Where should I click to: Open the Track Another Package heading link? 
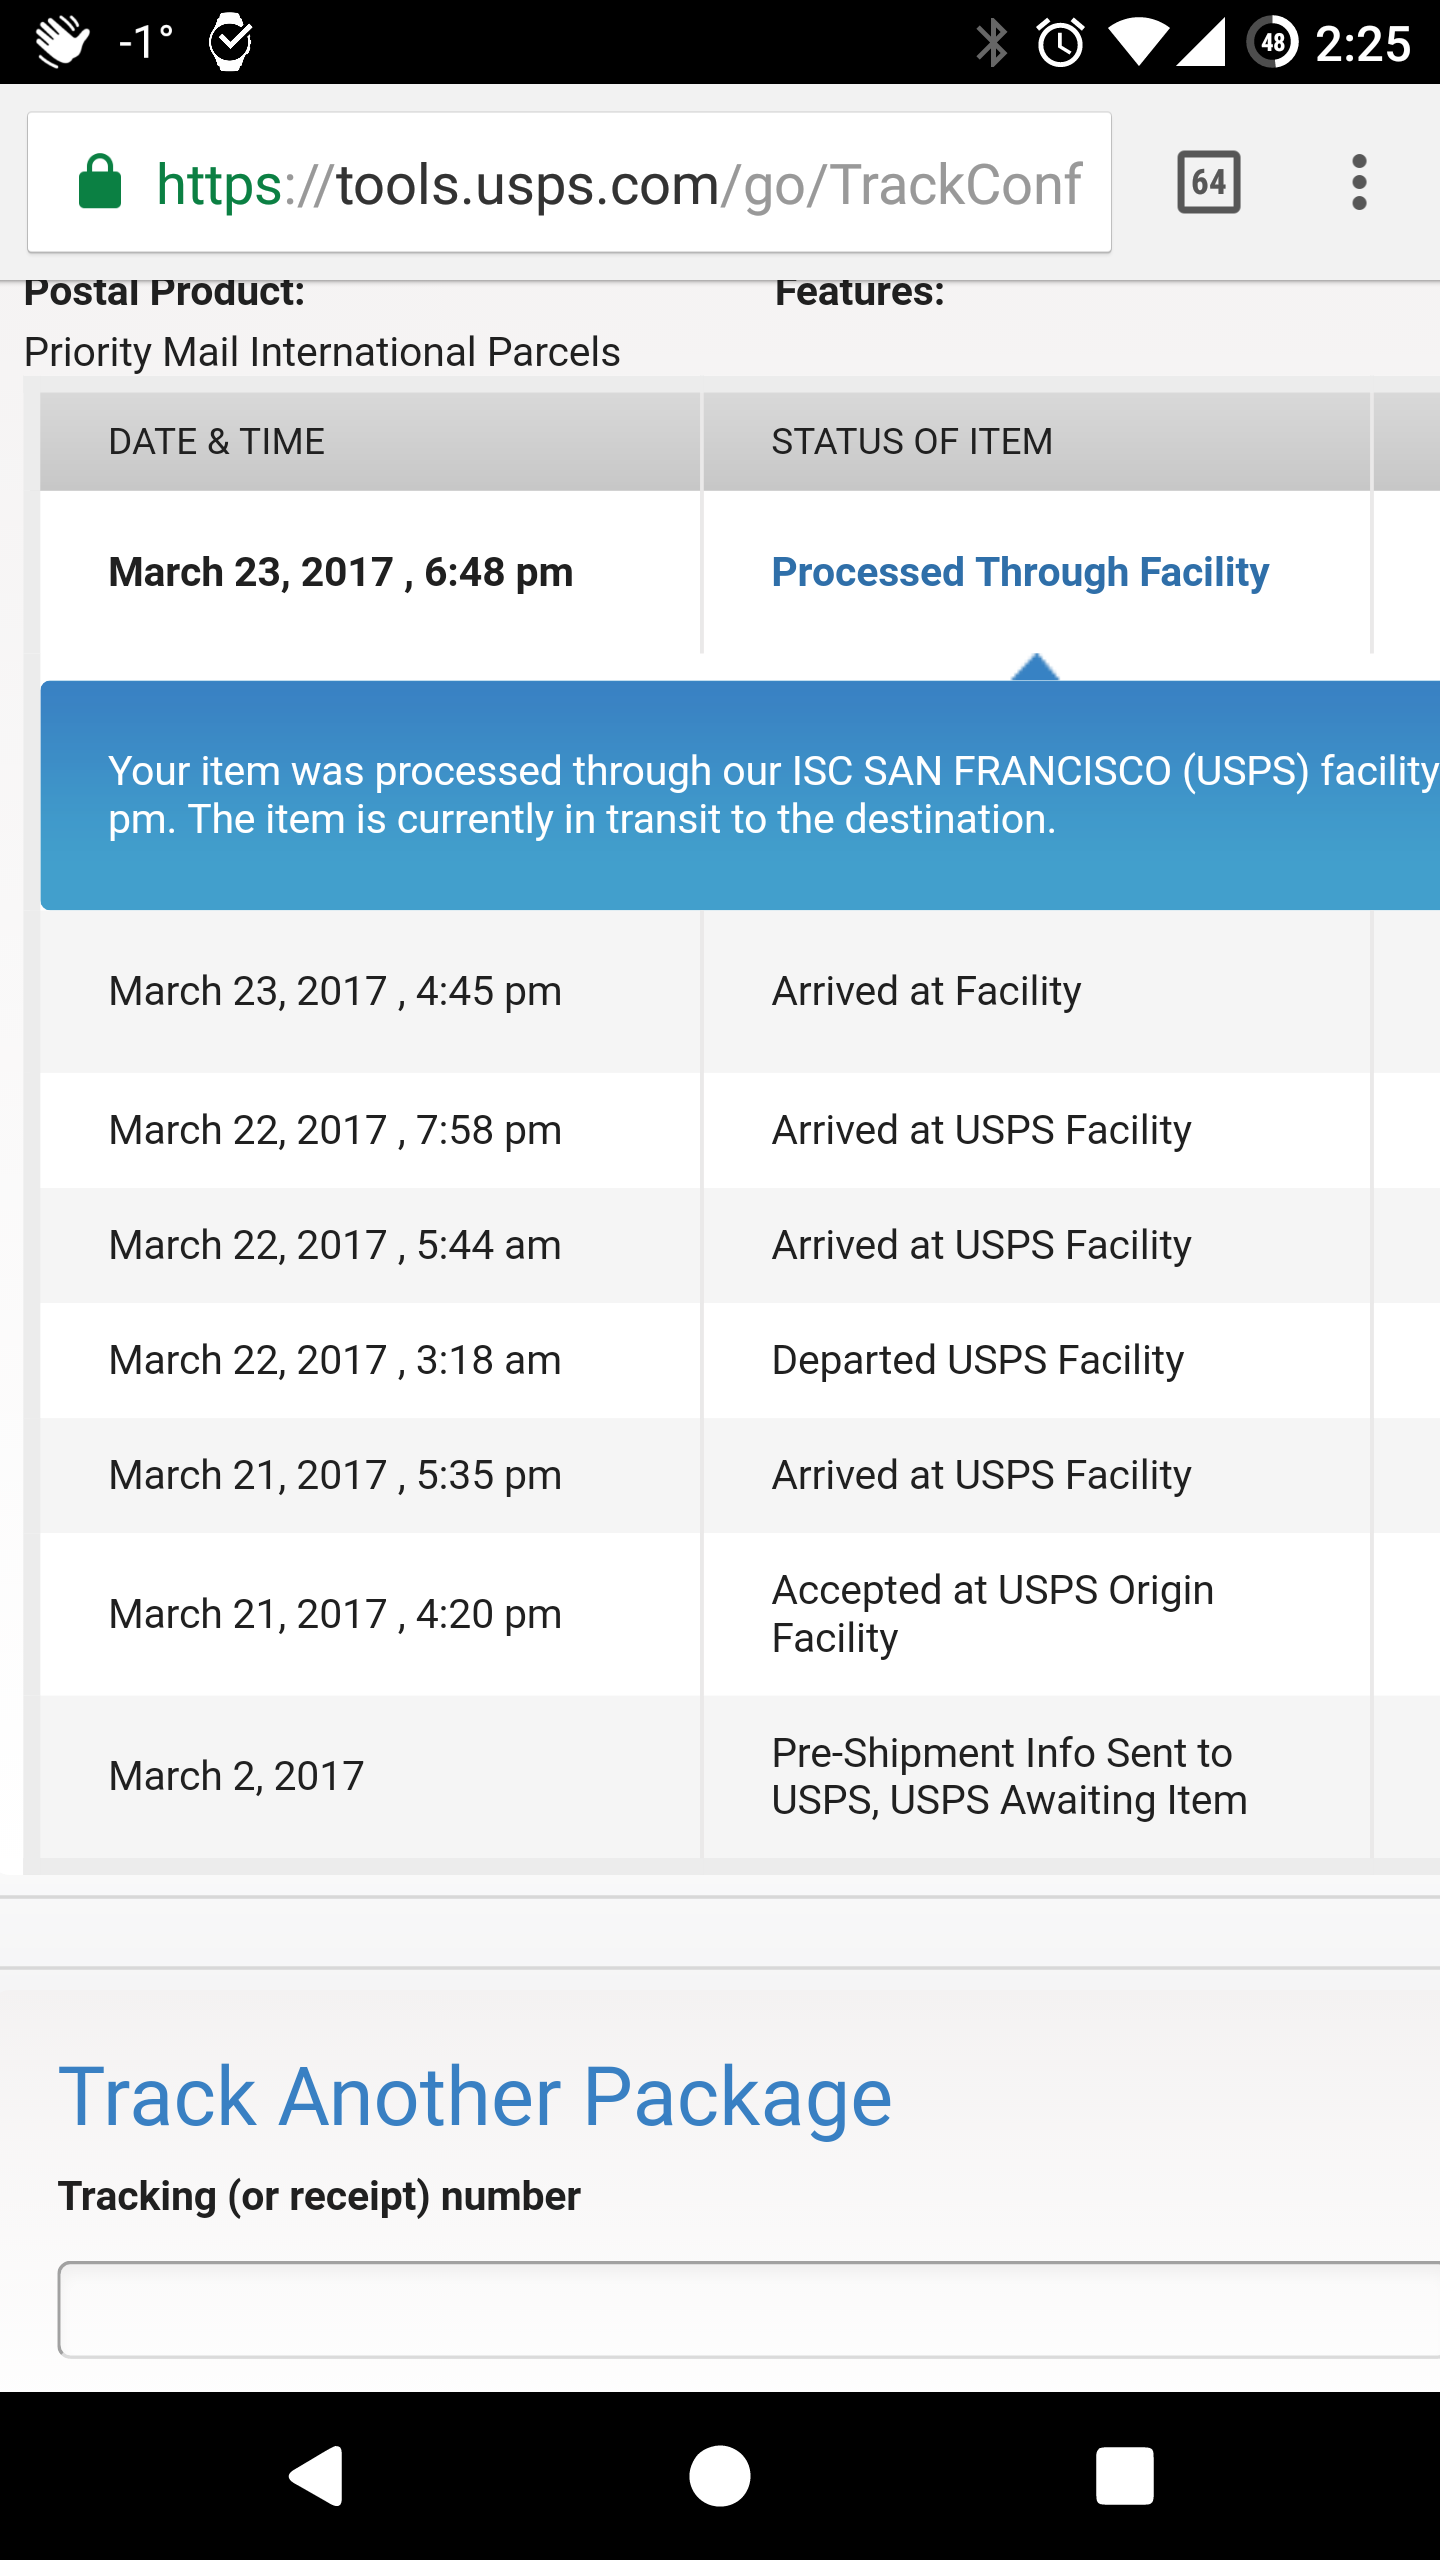tap(475, 2097)
